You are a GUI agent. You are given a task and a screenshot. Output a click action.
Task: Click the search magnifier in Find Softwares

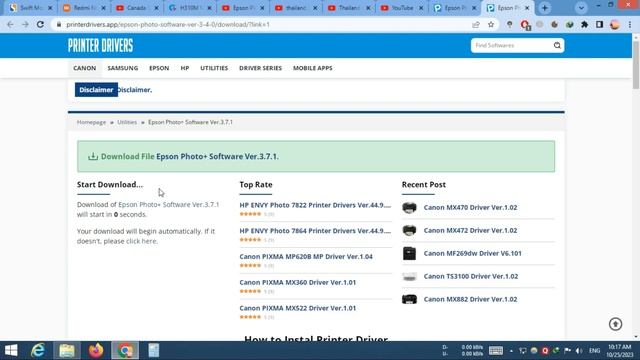[557, 45]
